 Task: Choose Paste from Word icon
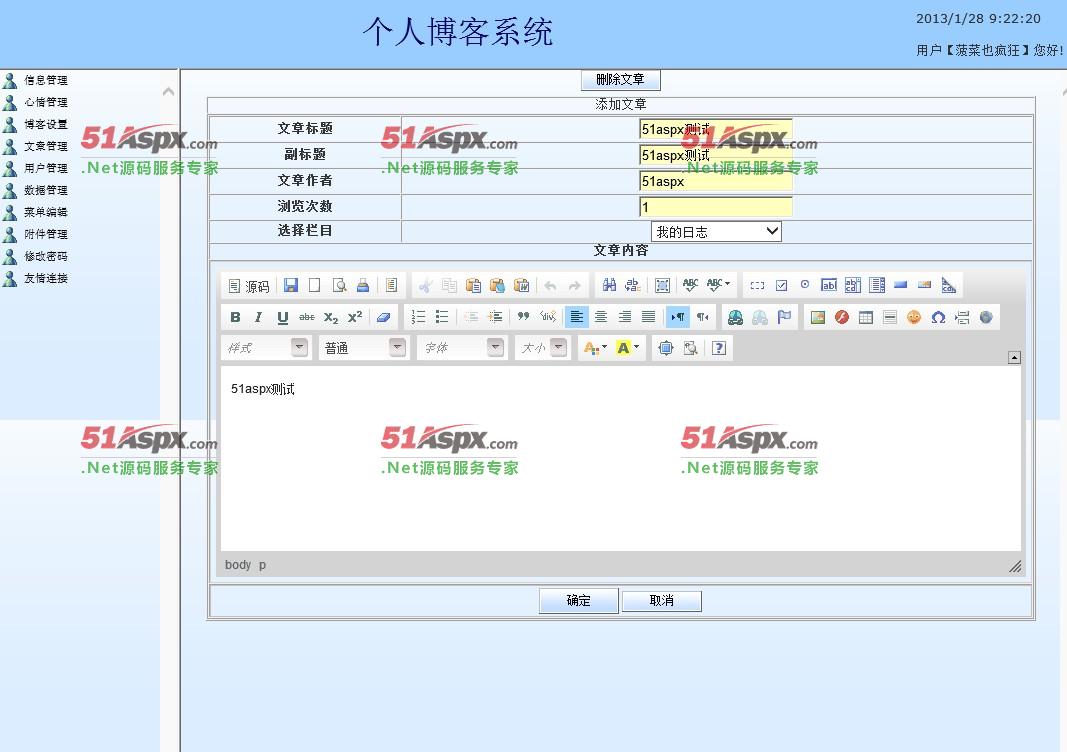(x=521, y=285)
